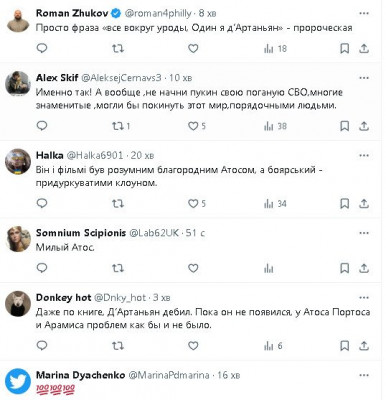Open more options menu on Halka's tweet
Screen dimensions: 386x400
click(x=364, y=156)
